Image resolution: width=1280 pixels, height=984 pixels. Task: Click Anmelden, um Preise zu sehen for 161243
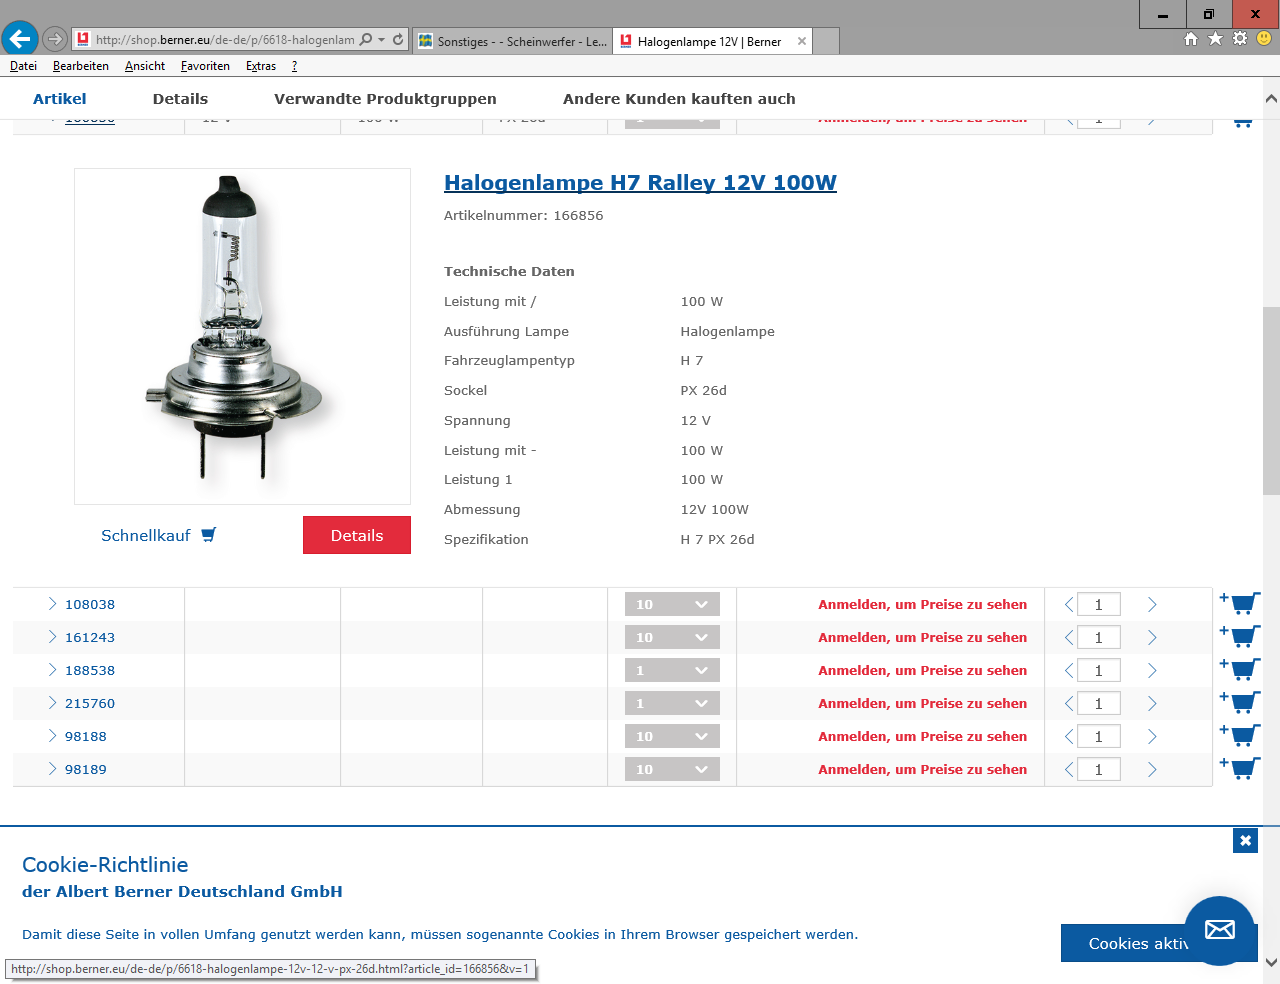pyautogui.click(x=922, y=637)
